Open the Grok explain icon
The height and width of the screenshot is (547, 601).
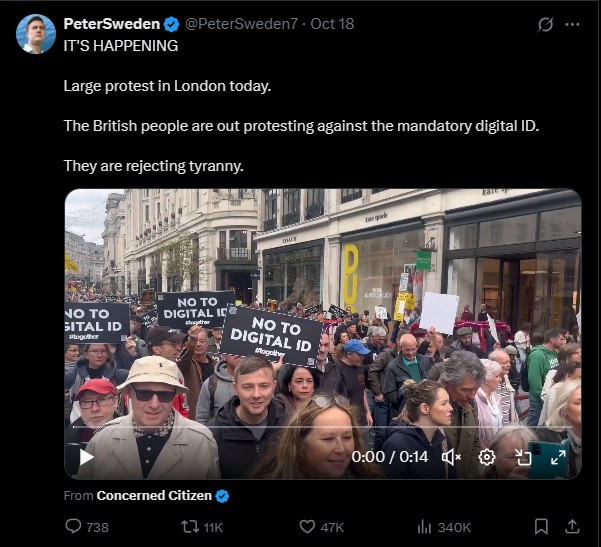(545, 24)
